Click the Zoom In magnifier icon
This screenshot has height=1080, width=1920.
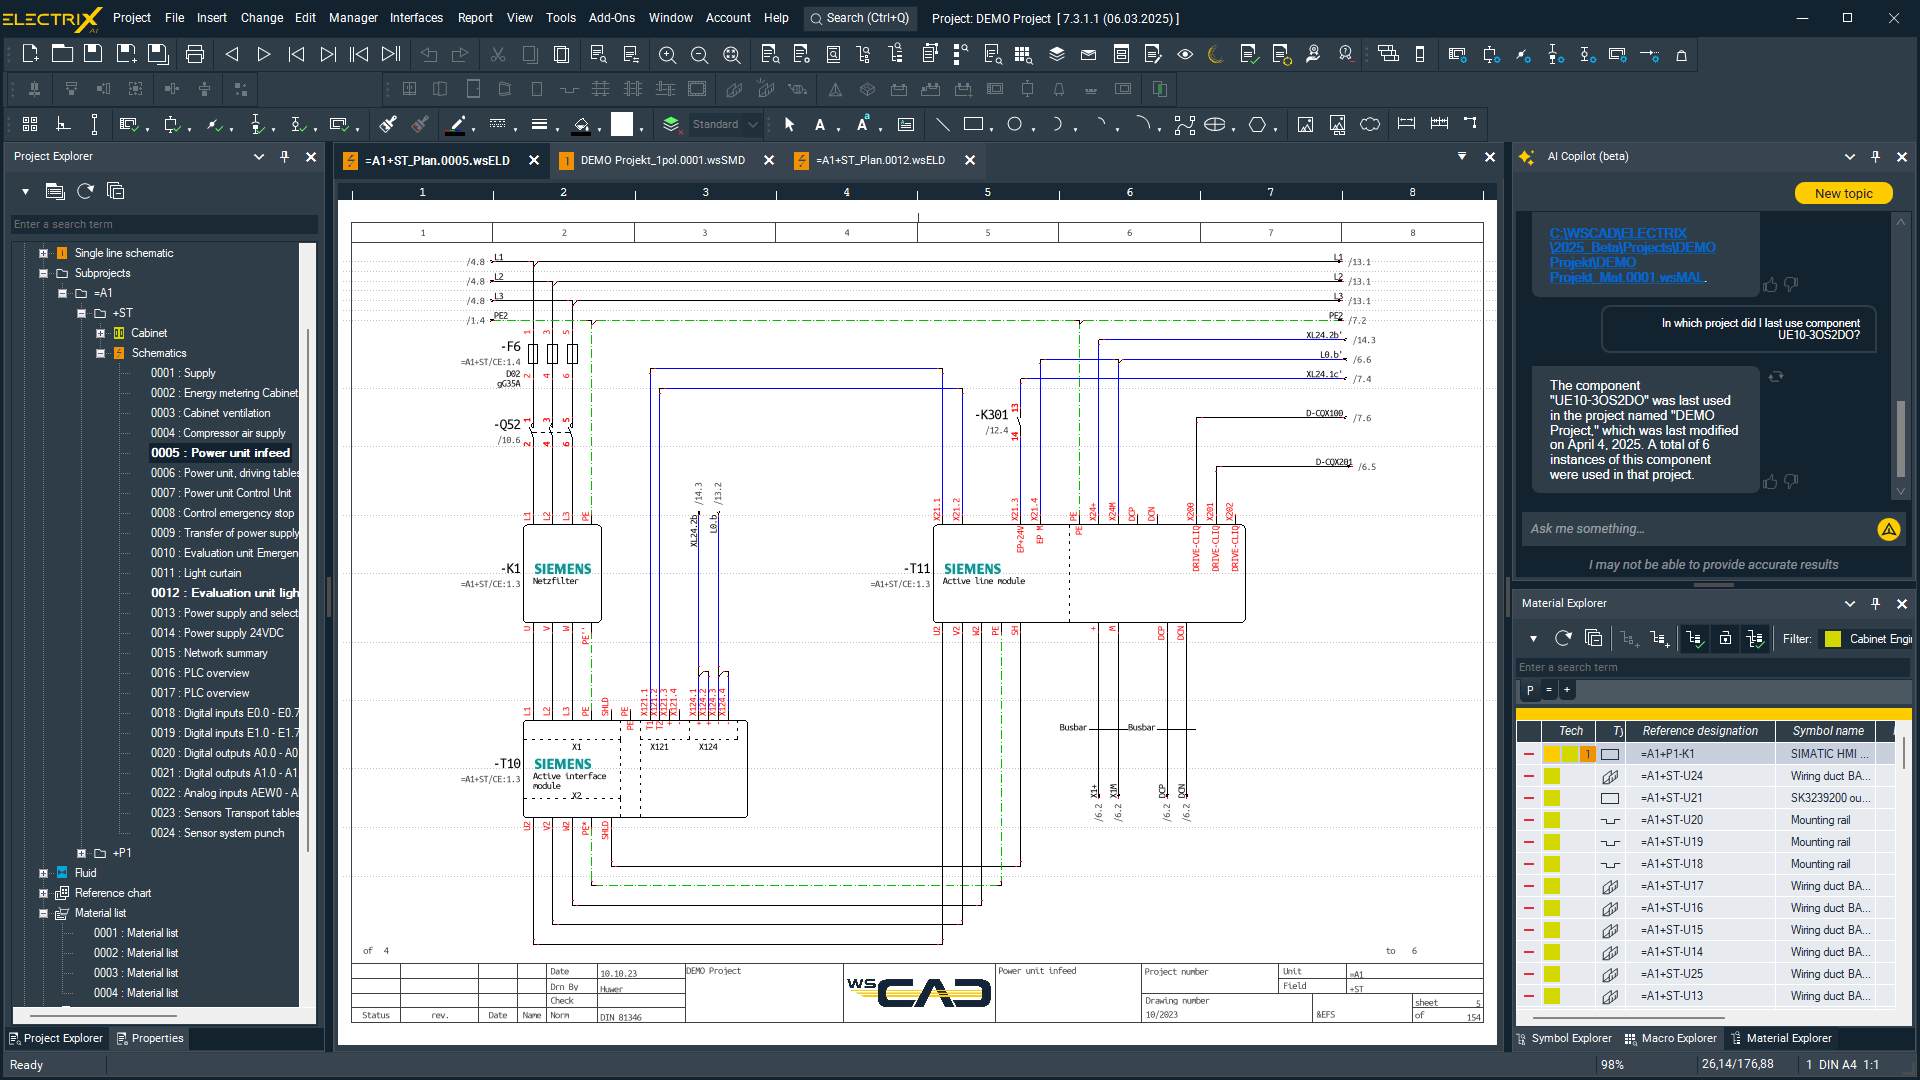click(x=667, y=54)
